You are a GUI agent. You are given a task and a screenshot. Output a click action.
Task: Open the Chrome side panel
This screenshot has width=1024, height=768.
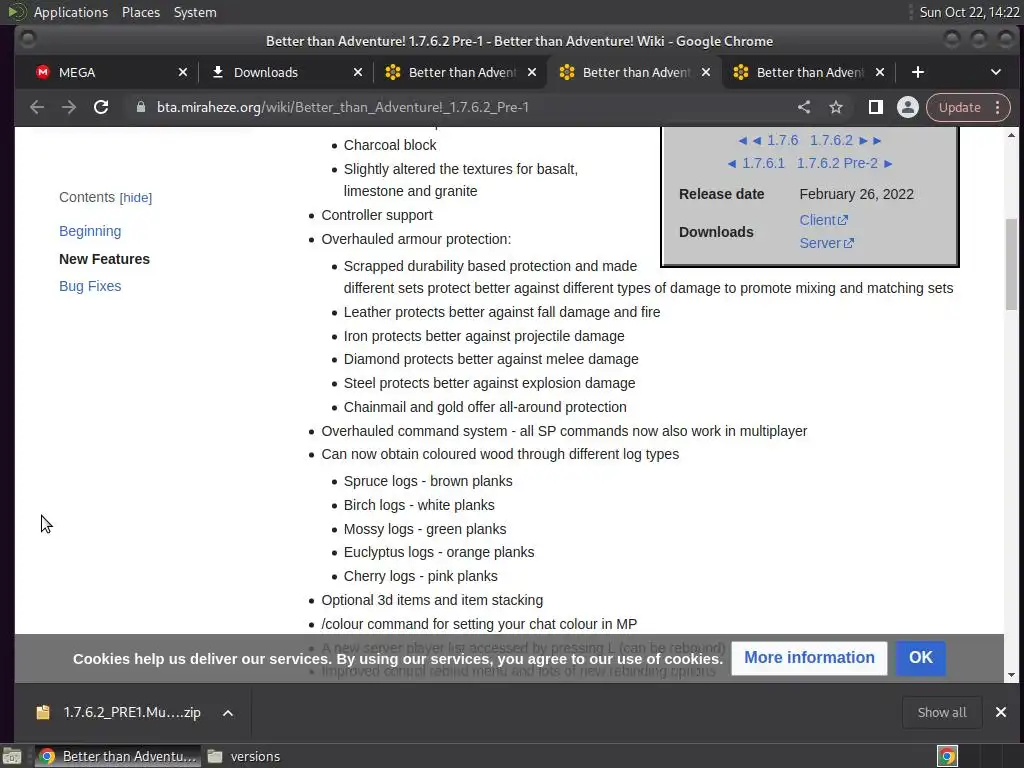(875, 107)
